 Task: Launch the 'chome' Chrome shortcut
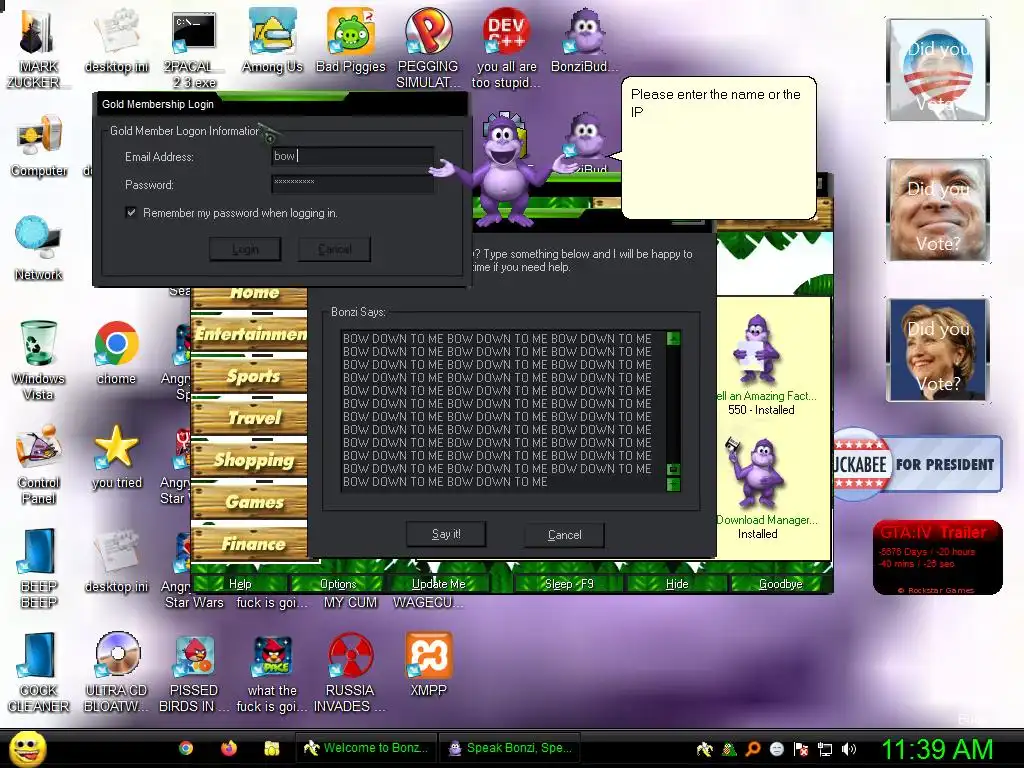[116, 353]
